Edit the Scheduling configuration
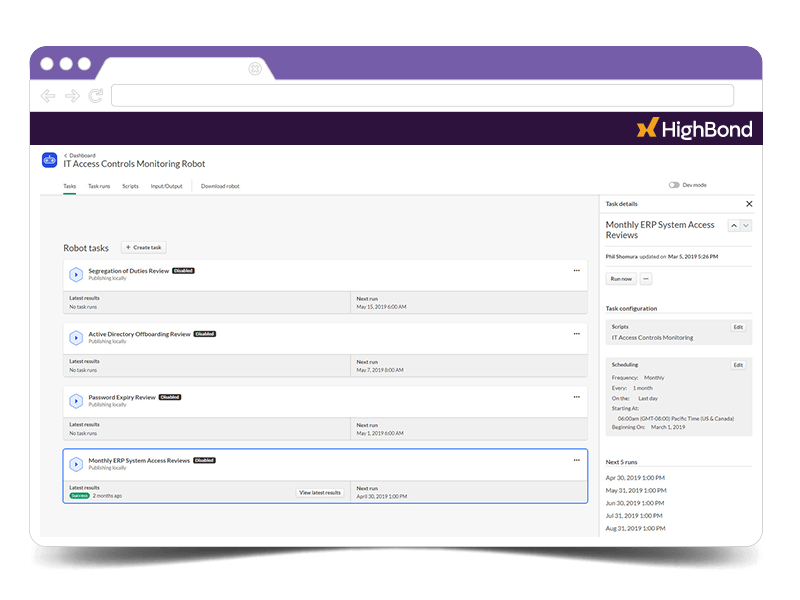Image resolution: width=800 pixels, height=600 pixels. (738, 365)
